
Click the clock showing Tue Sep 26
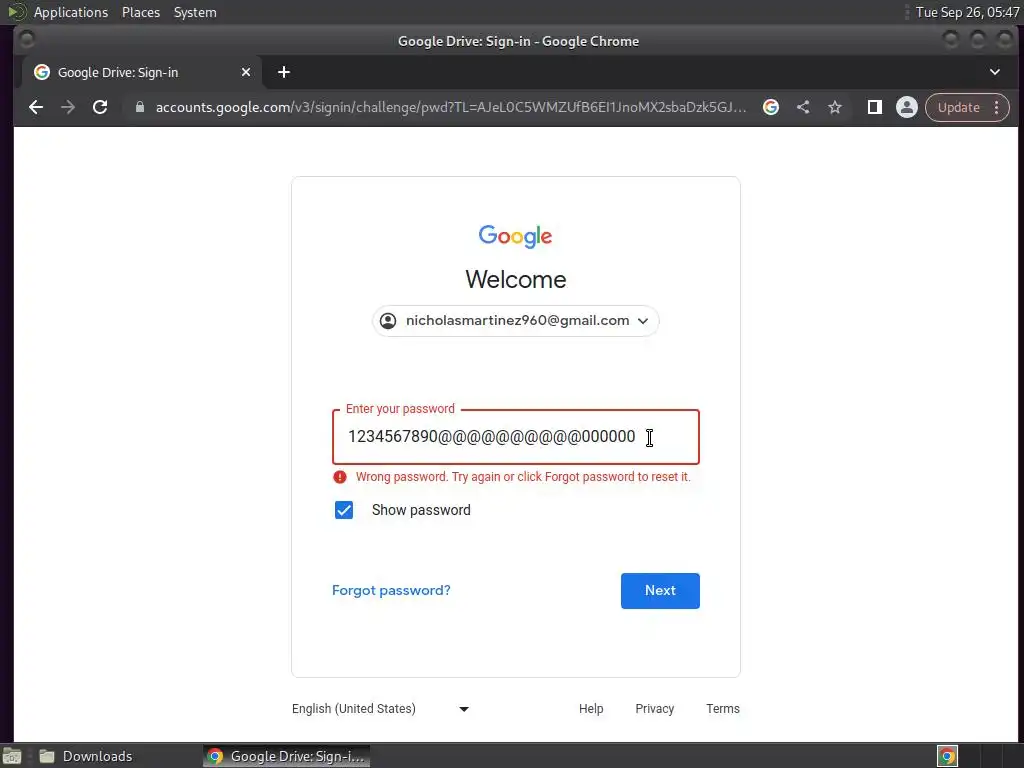pyautogui.click(x=967, y=12)
